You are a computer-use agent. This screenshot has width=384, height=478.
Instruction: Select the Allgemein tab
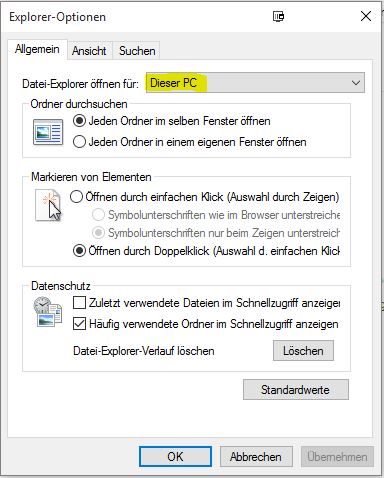[x=37, y=49]
